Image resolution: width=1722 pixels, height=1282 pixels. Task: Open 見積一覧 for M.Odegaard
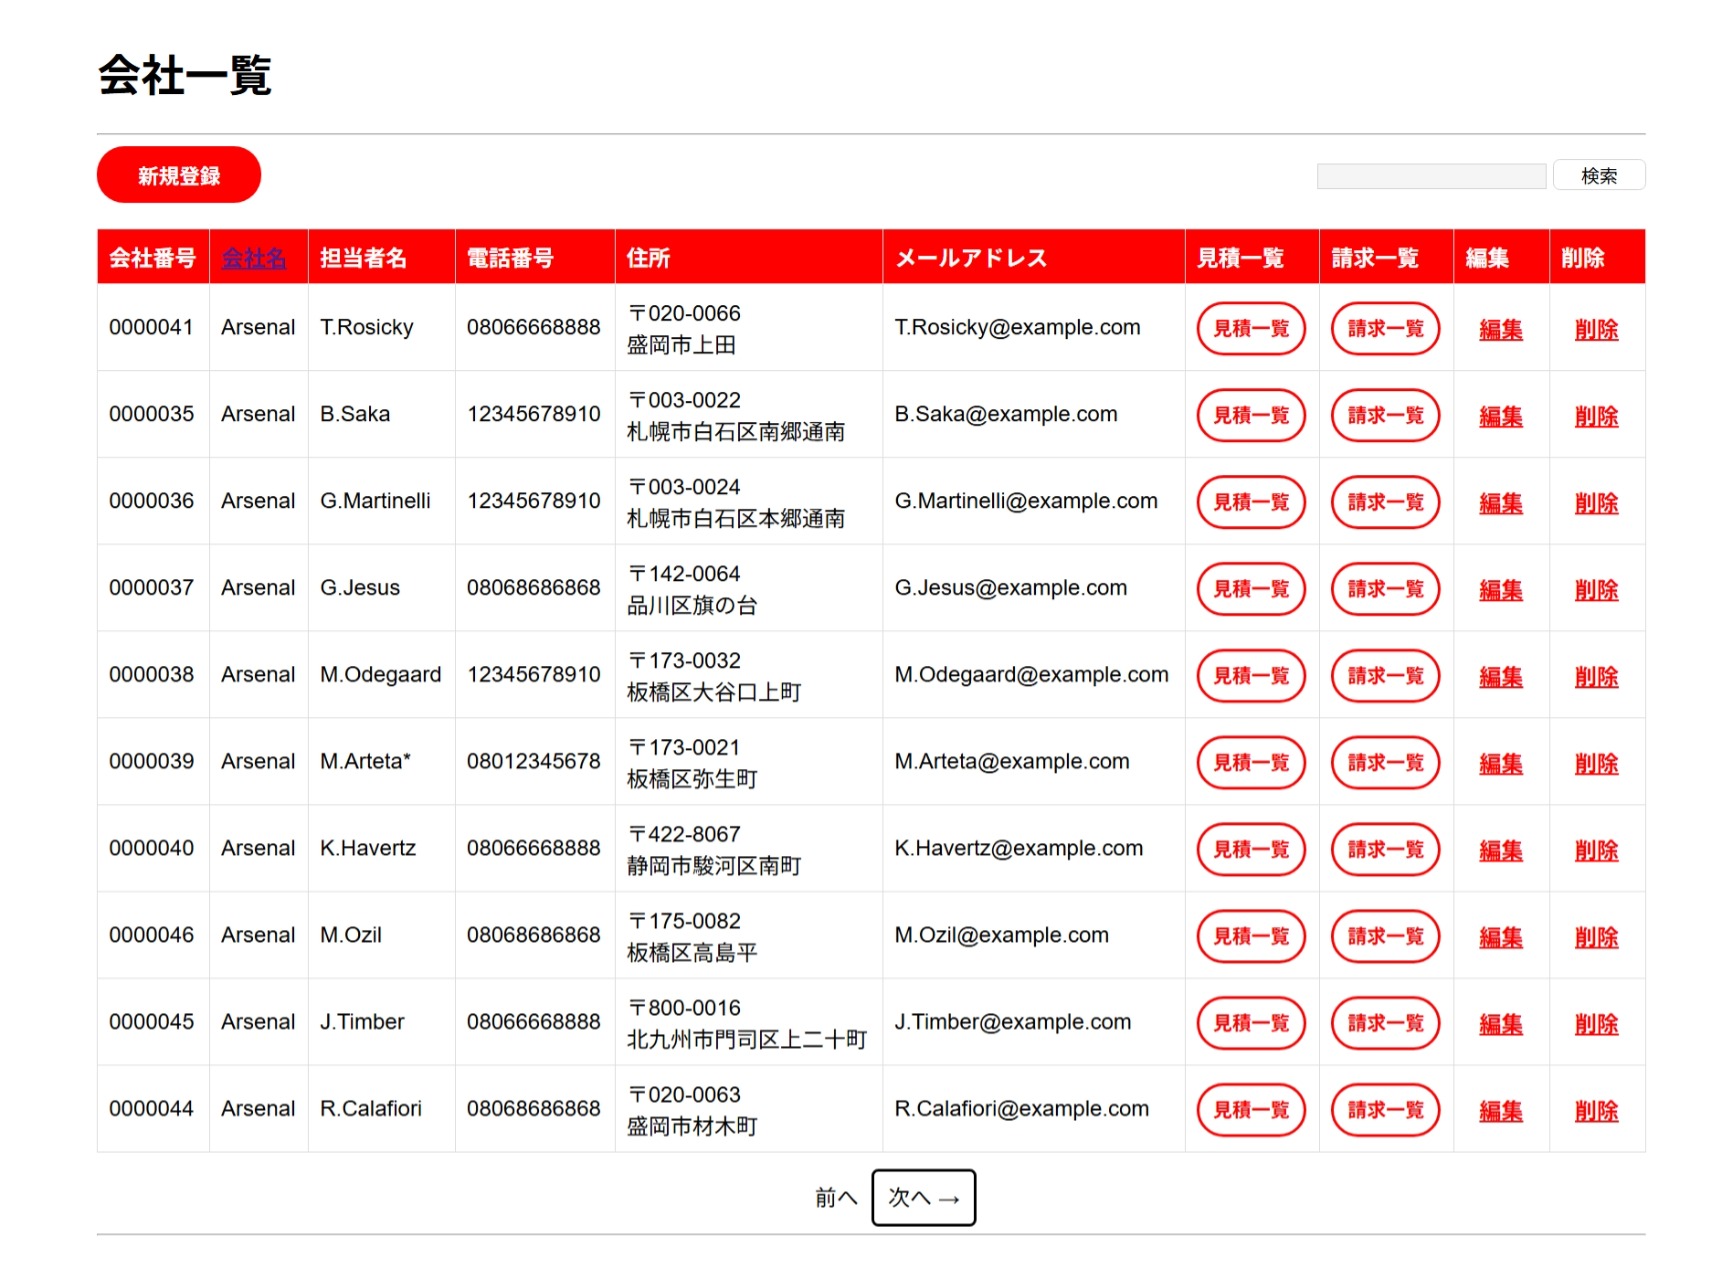[1251, 676]
